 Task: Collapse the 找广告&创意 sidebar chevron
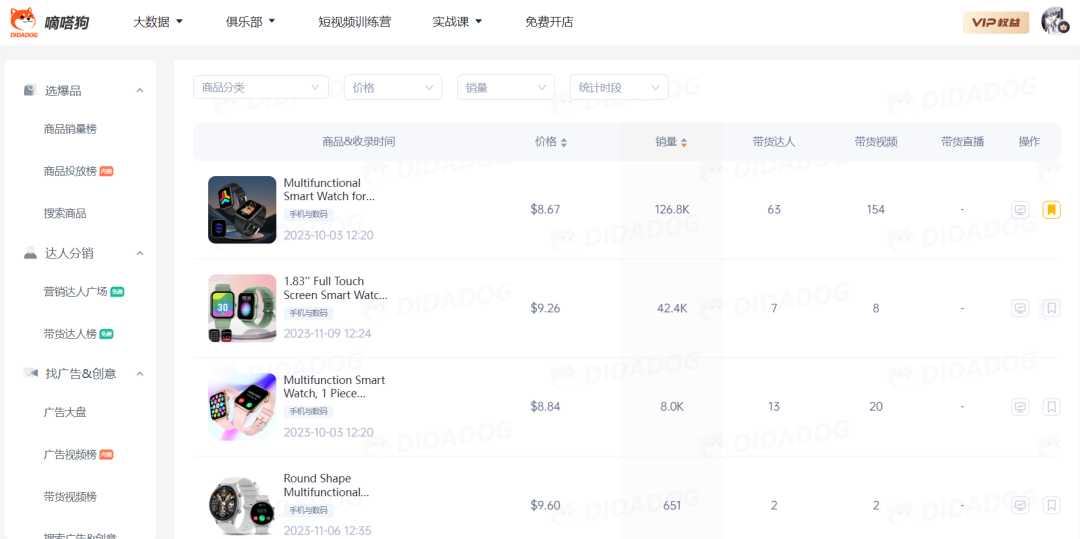coord(140,374)
